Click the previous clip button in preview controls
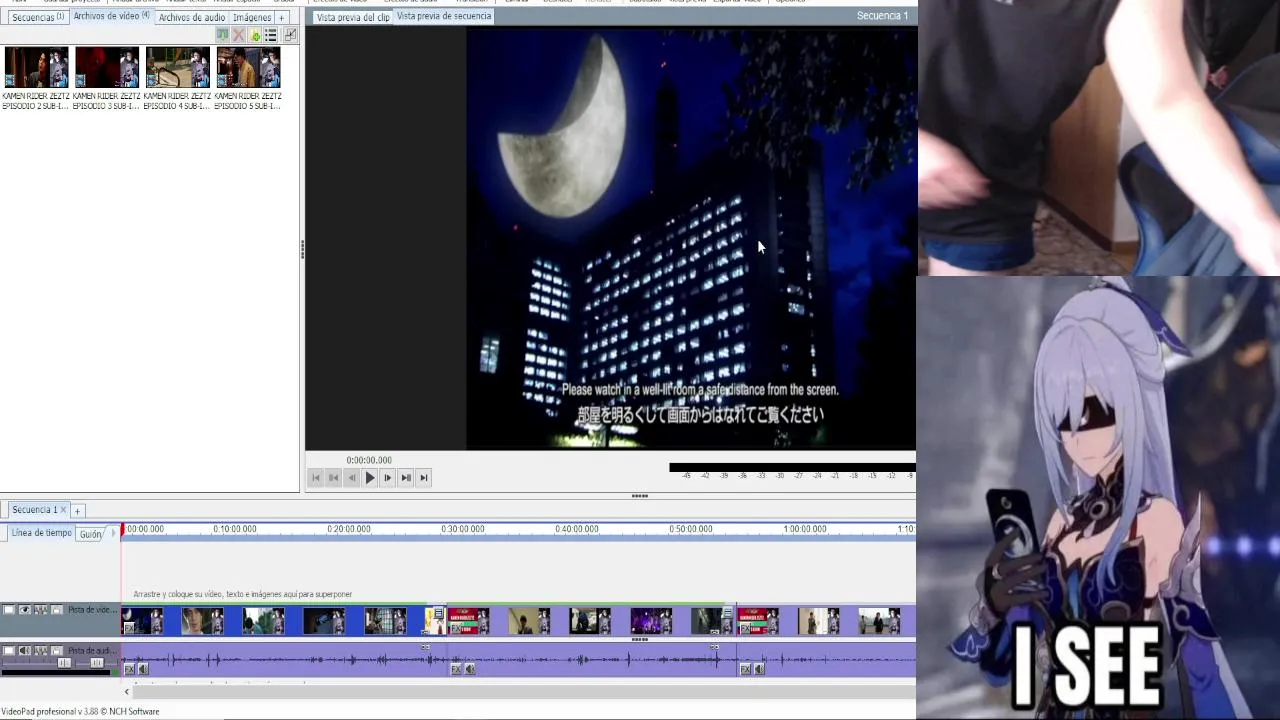Screen dimensions: 1280x720 tap(334, 478)
